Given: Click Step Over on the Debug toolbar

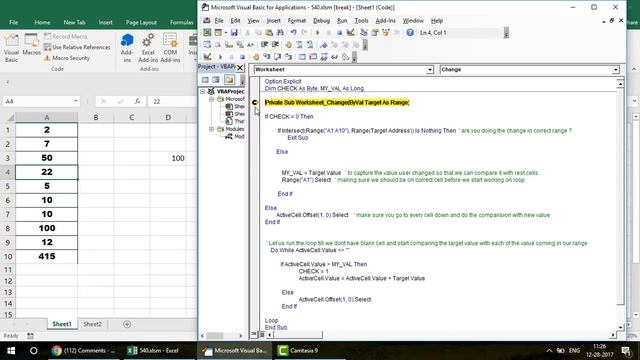Looking at the screenshot, I should point(278,57).
